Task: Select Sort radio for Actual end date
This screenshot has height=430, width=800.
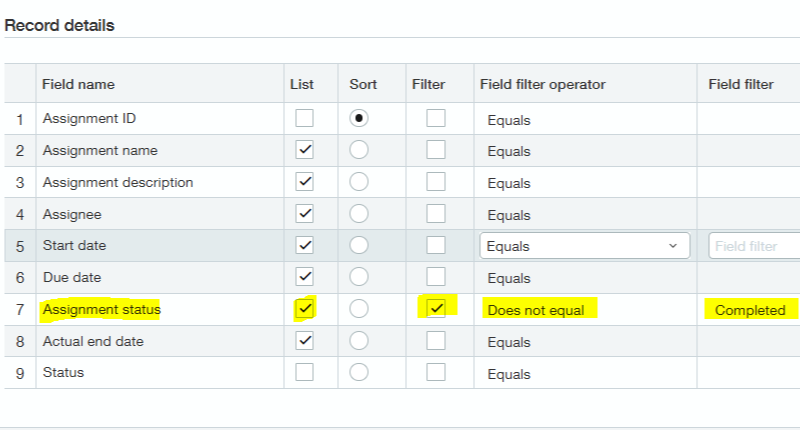Action: [x=359, y=341]
